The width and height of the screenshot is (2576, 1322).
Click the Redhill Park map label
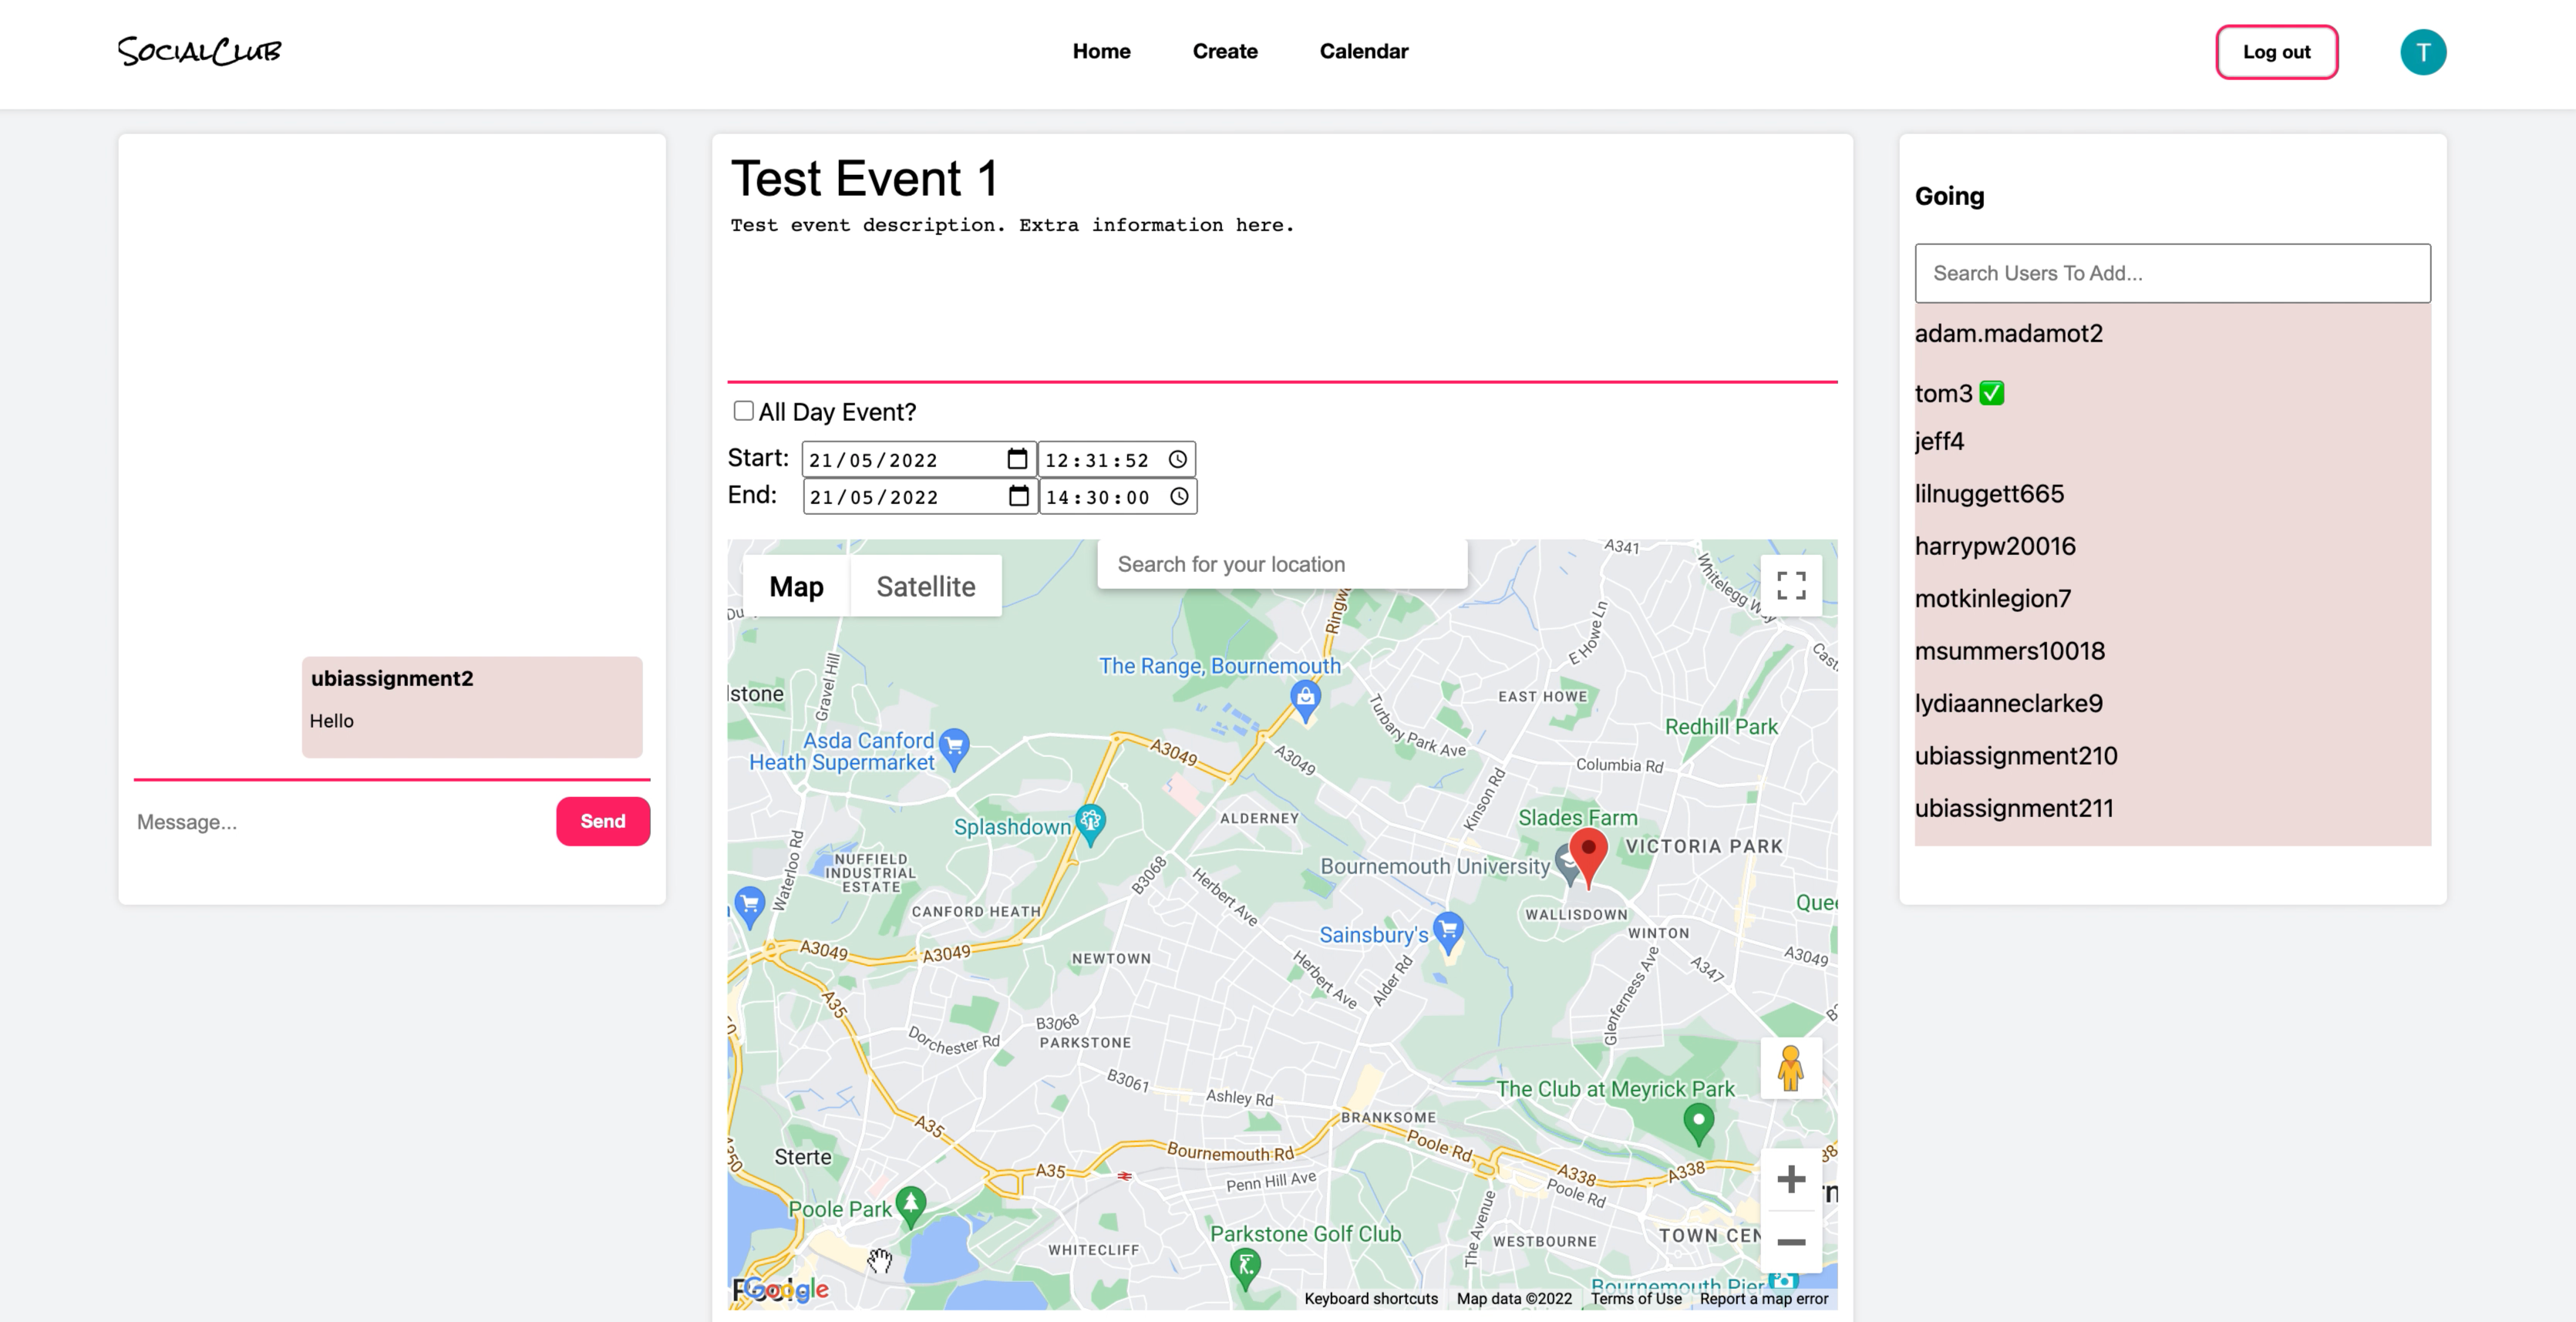(x=1720, y=727)
